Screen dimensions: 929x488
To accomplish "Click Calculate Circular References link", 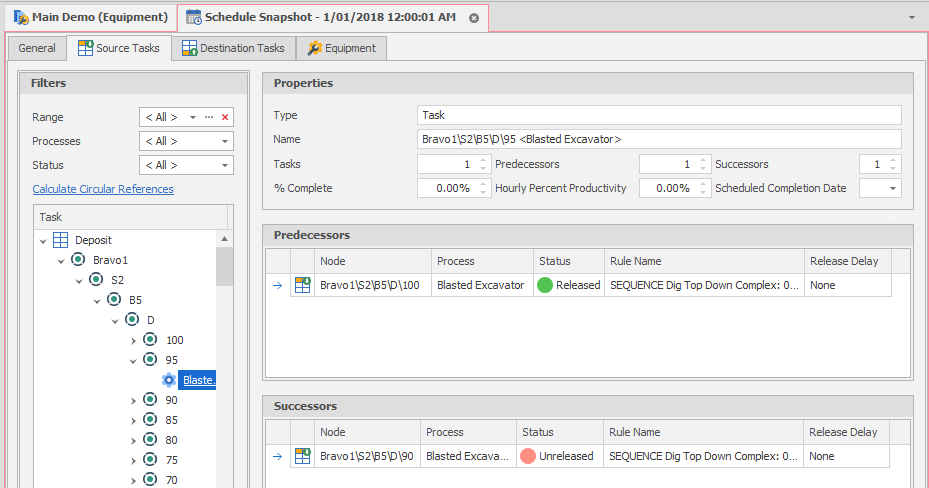I will (103, 189).
